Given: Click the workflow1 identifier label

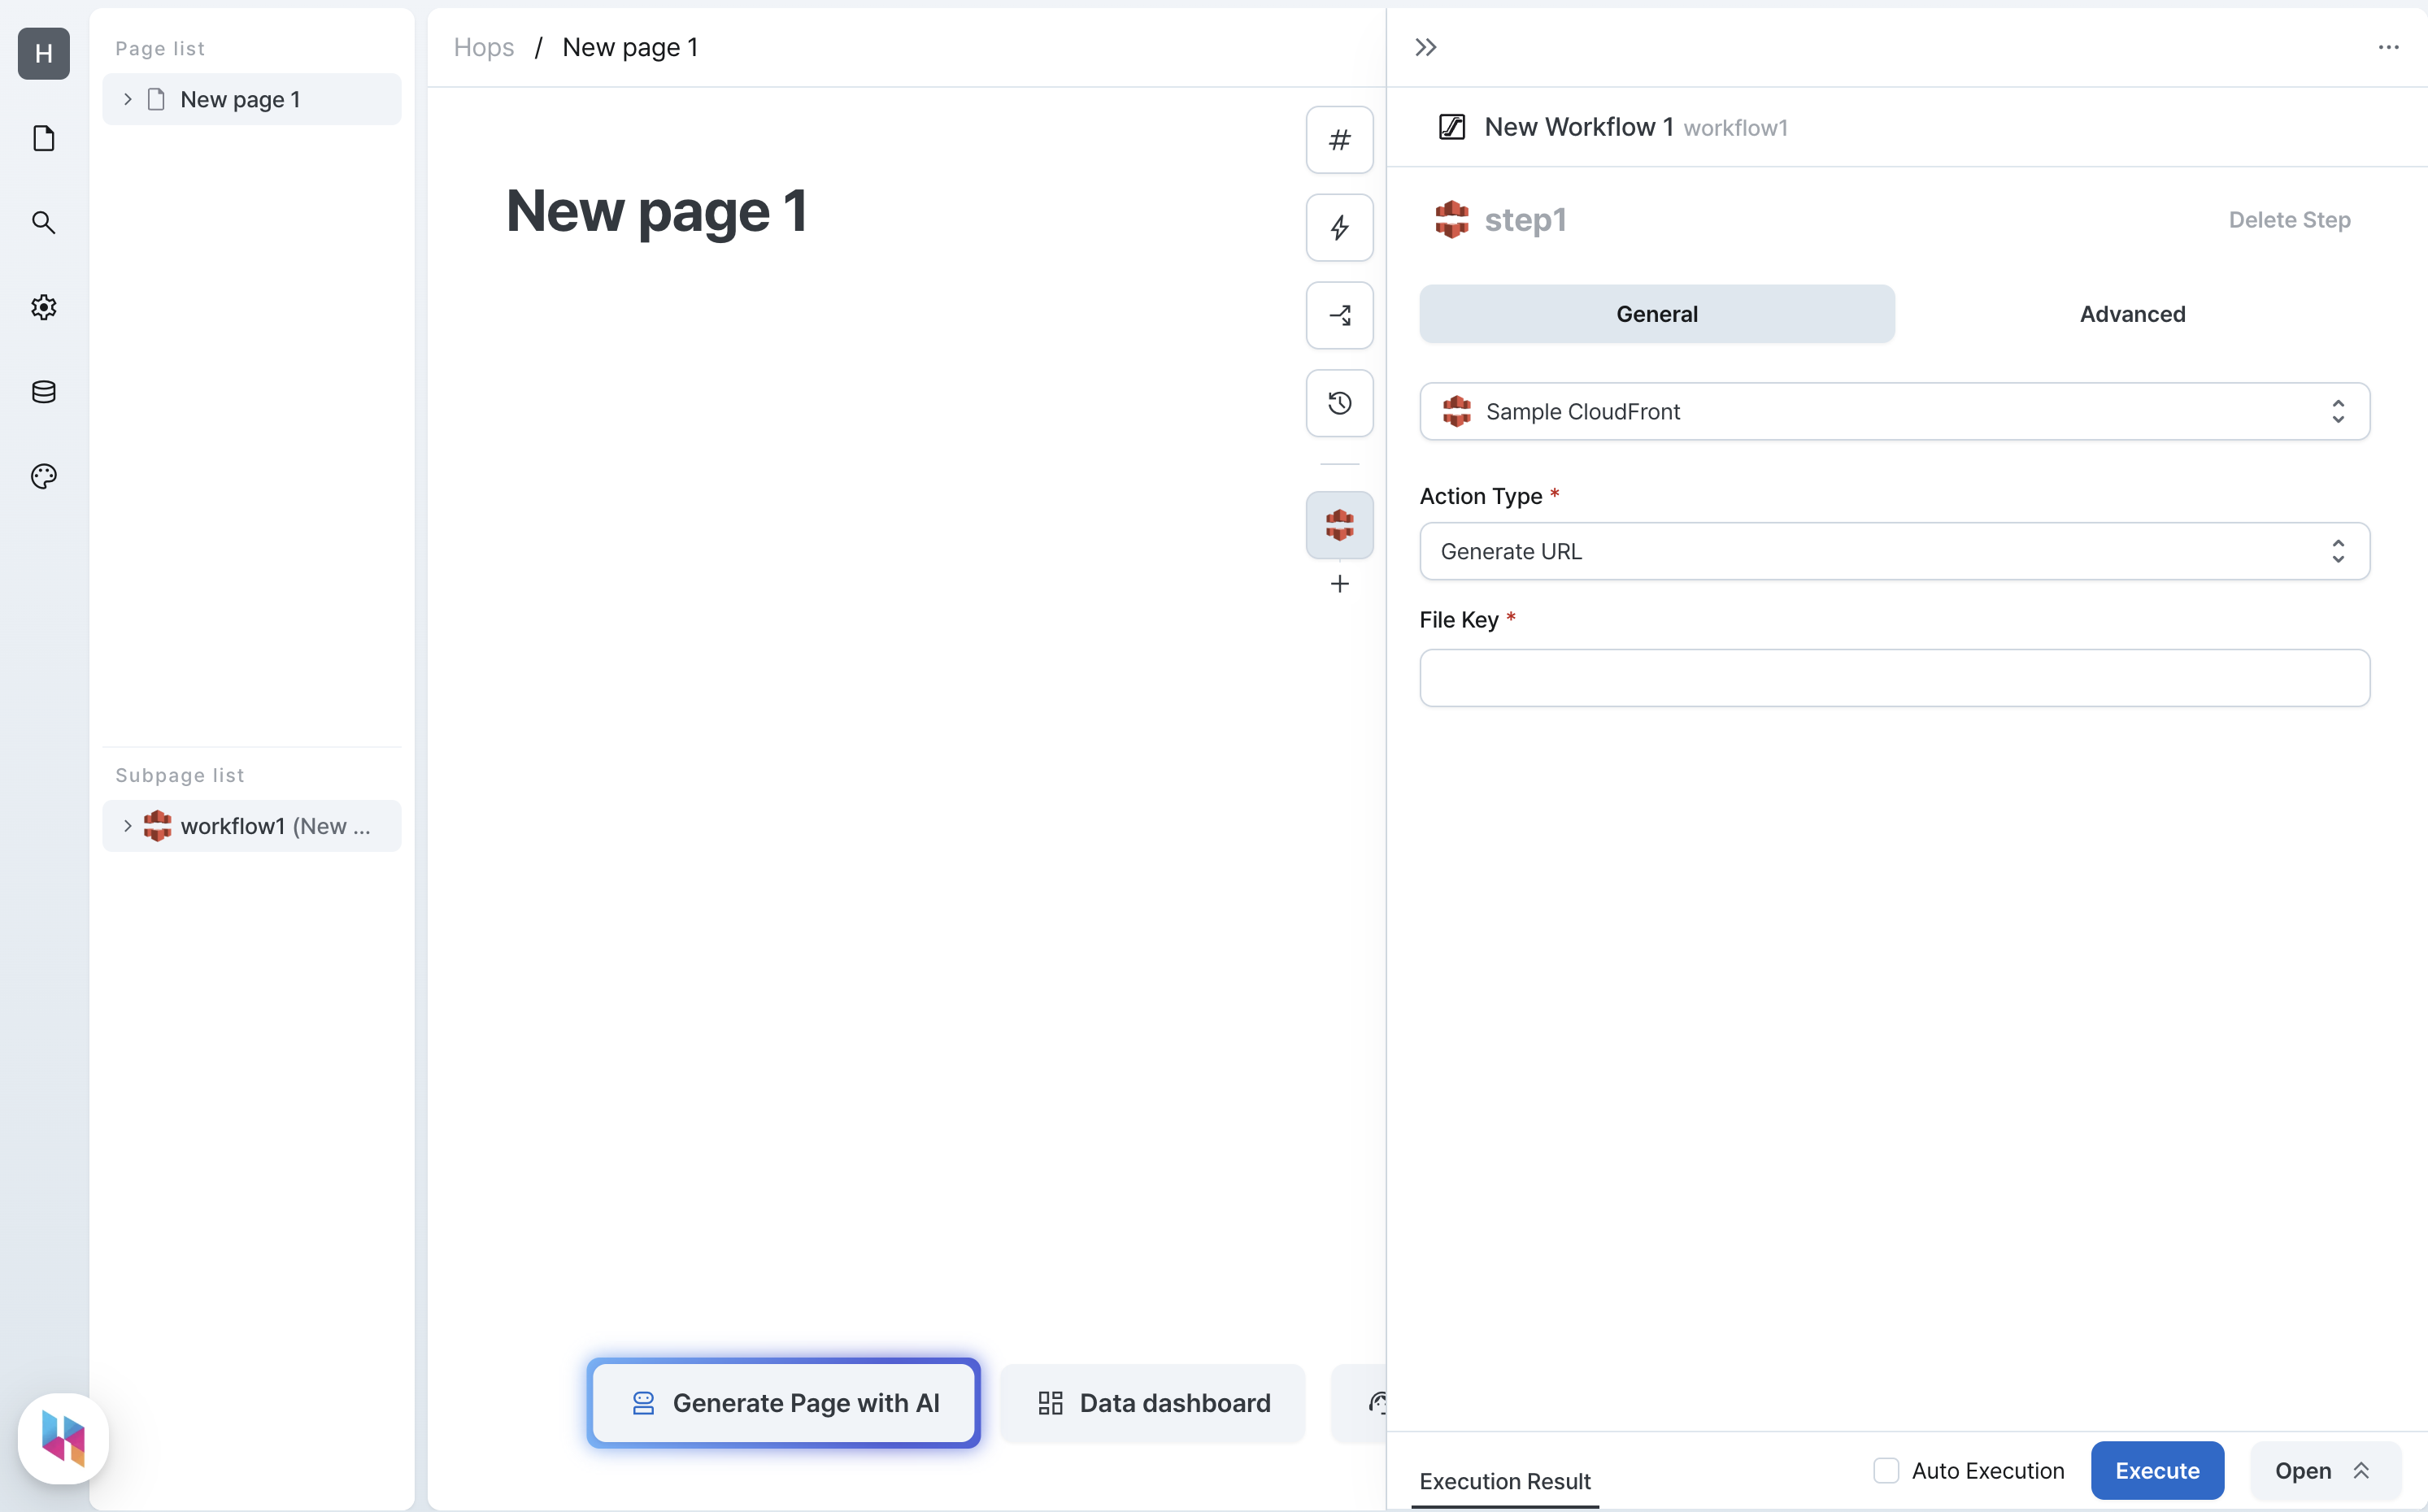Looking at the screenshot, I should [x=1735, y=128].
